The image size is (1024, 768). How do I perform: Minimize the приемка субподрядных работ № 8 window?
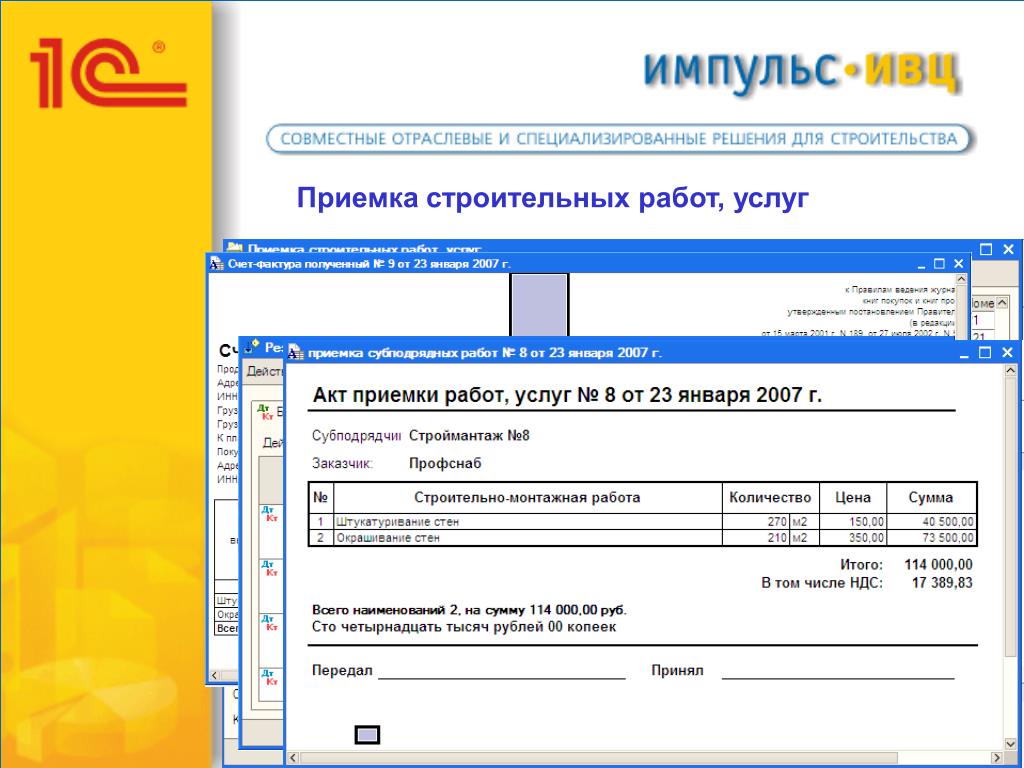coord(964,353)
